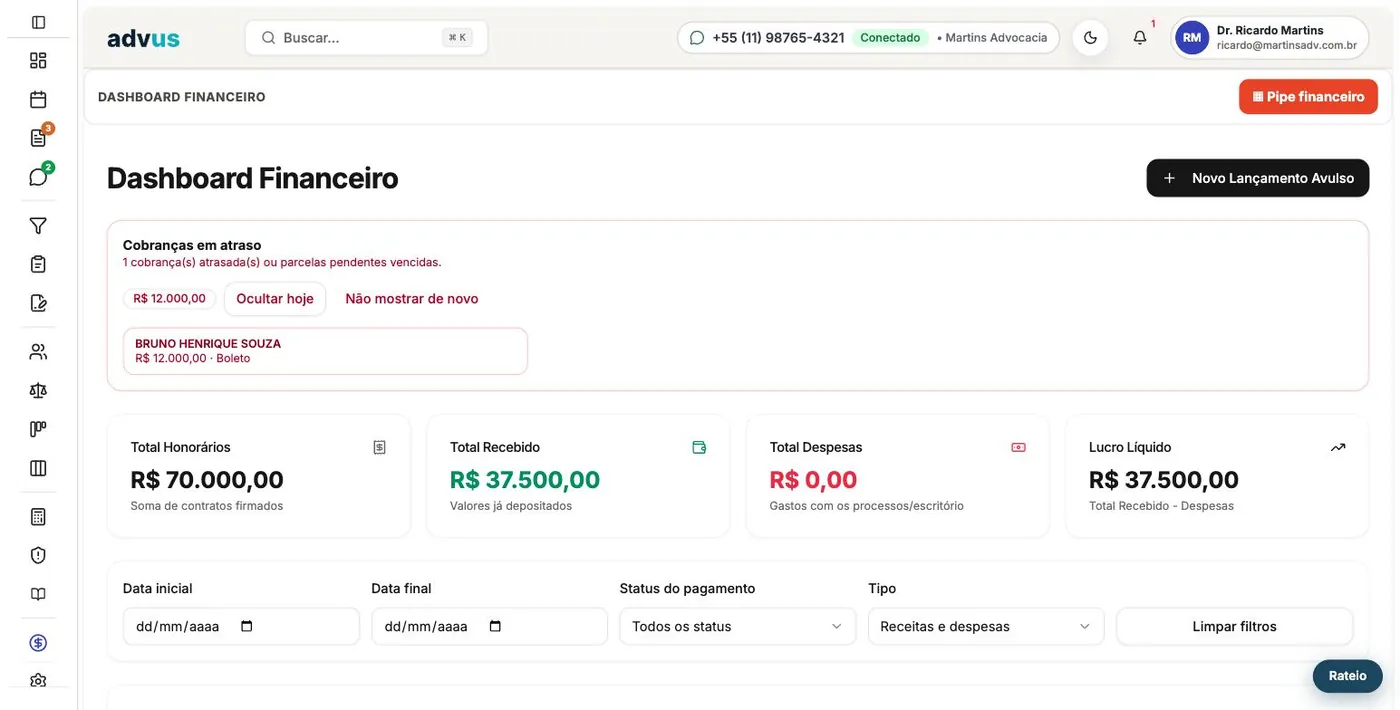This screenshot has width=1400, height=710.
Task: Expand the Tipo dropdown showing Receitas e despesas
Action: pos(986,626)
